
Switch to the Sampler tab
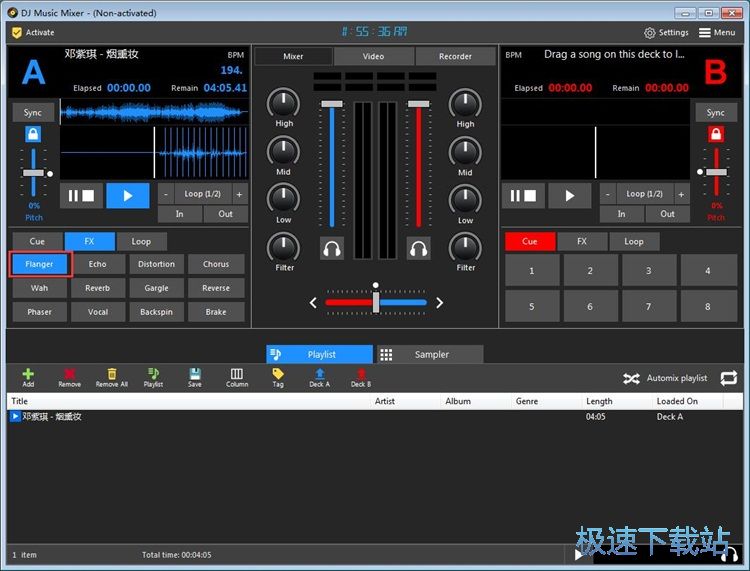[428, 354]
